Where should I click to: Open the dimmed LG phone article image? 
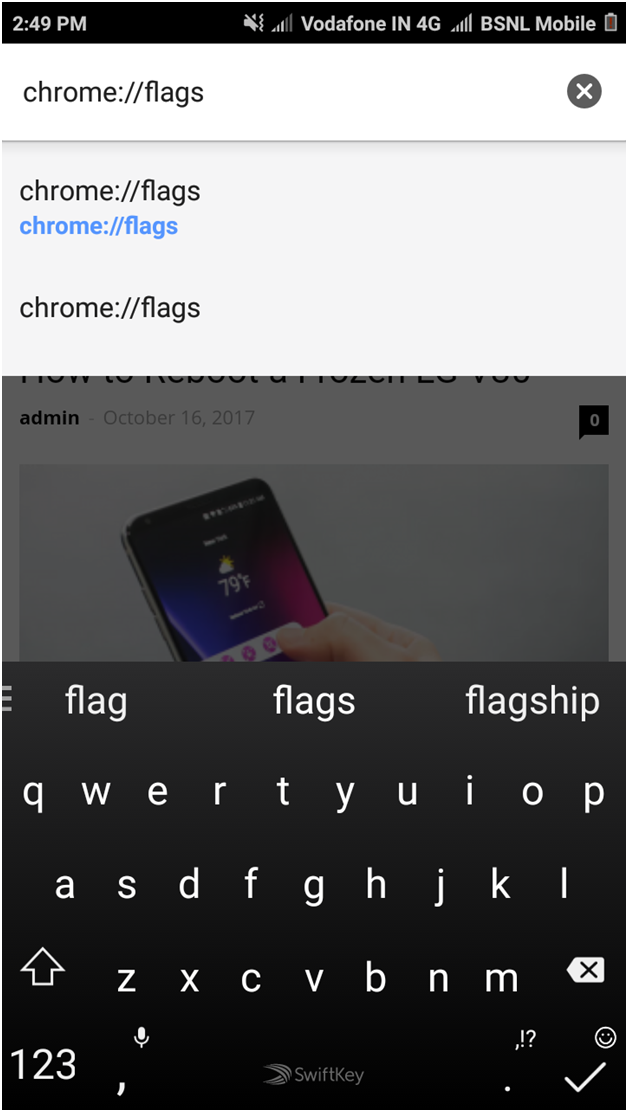point(313,563)
